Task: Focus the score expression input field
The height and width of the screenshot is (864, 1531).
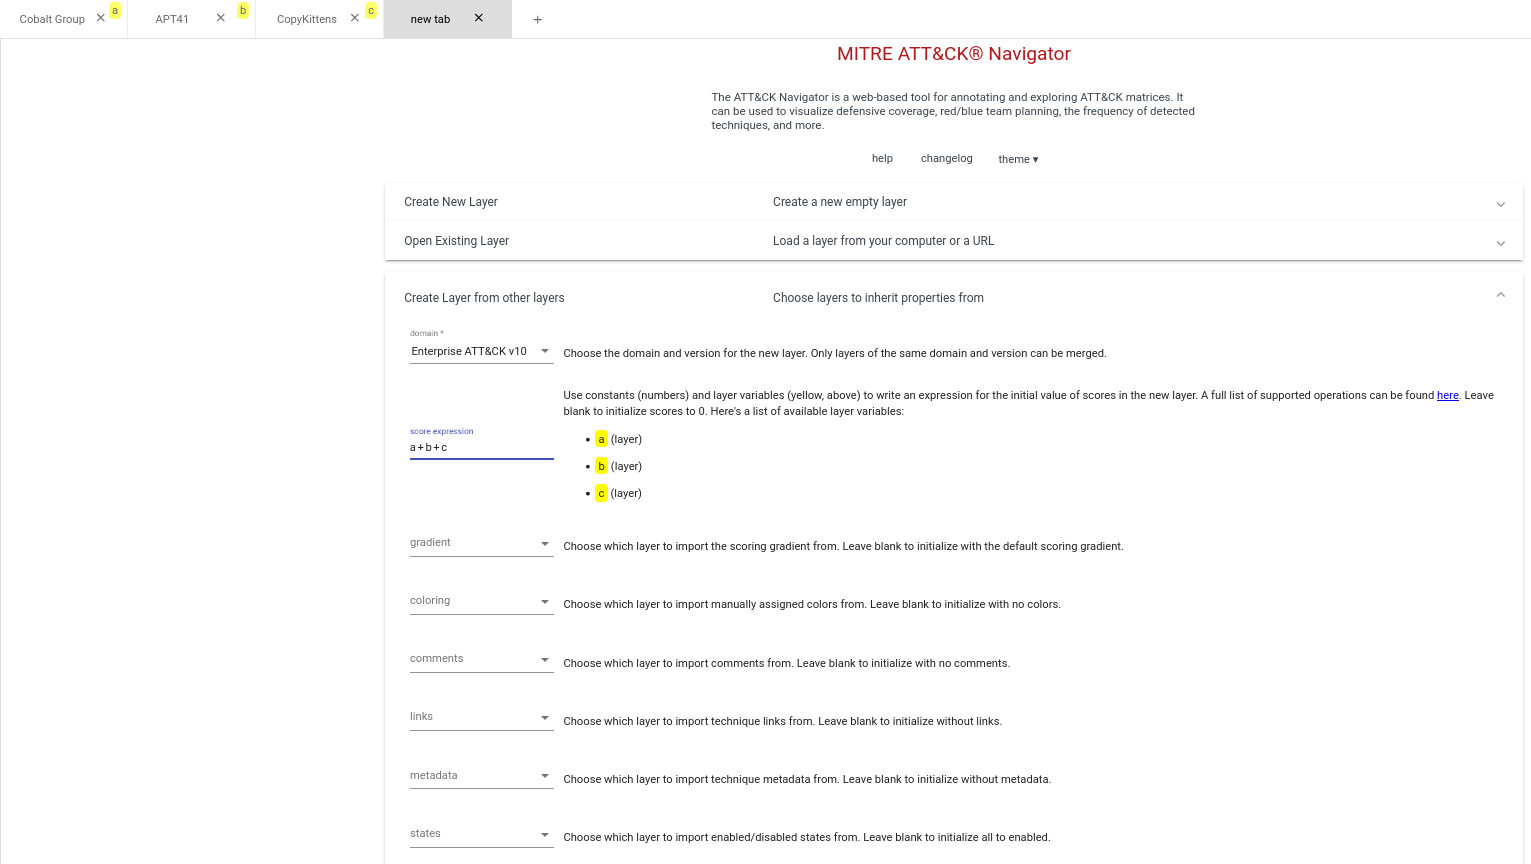Action: [x=481, y=447]
